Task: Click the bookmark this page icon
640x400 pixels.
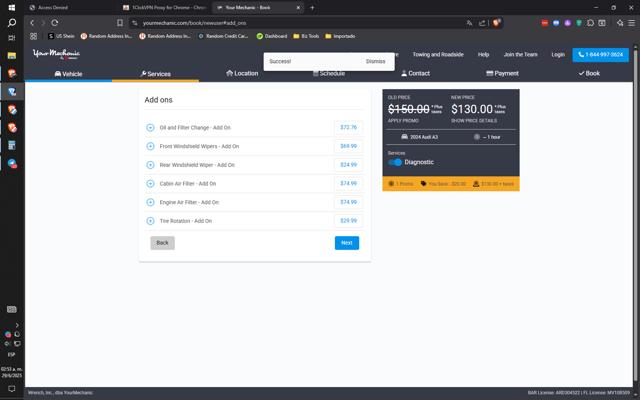Action: 120,23
